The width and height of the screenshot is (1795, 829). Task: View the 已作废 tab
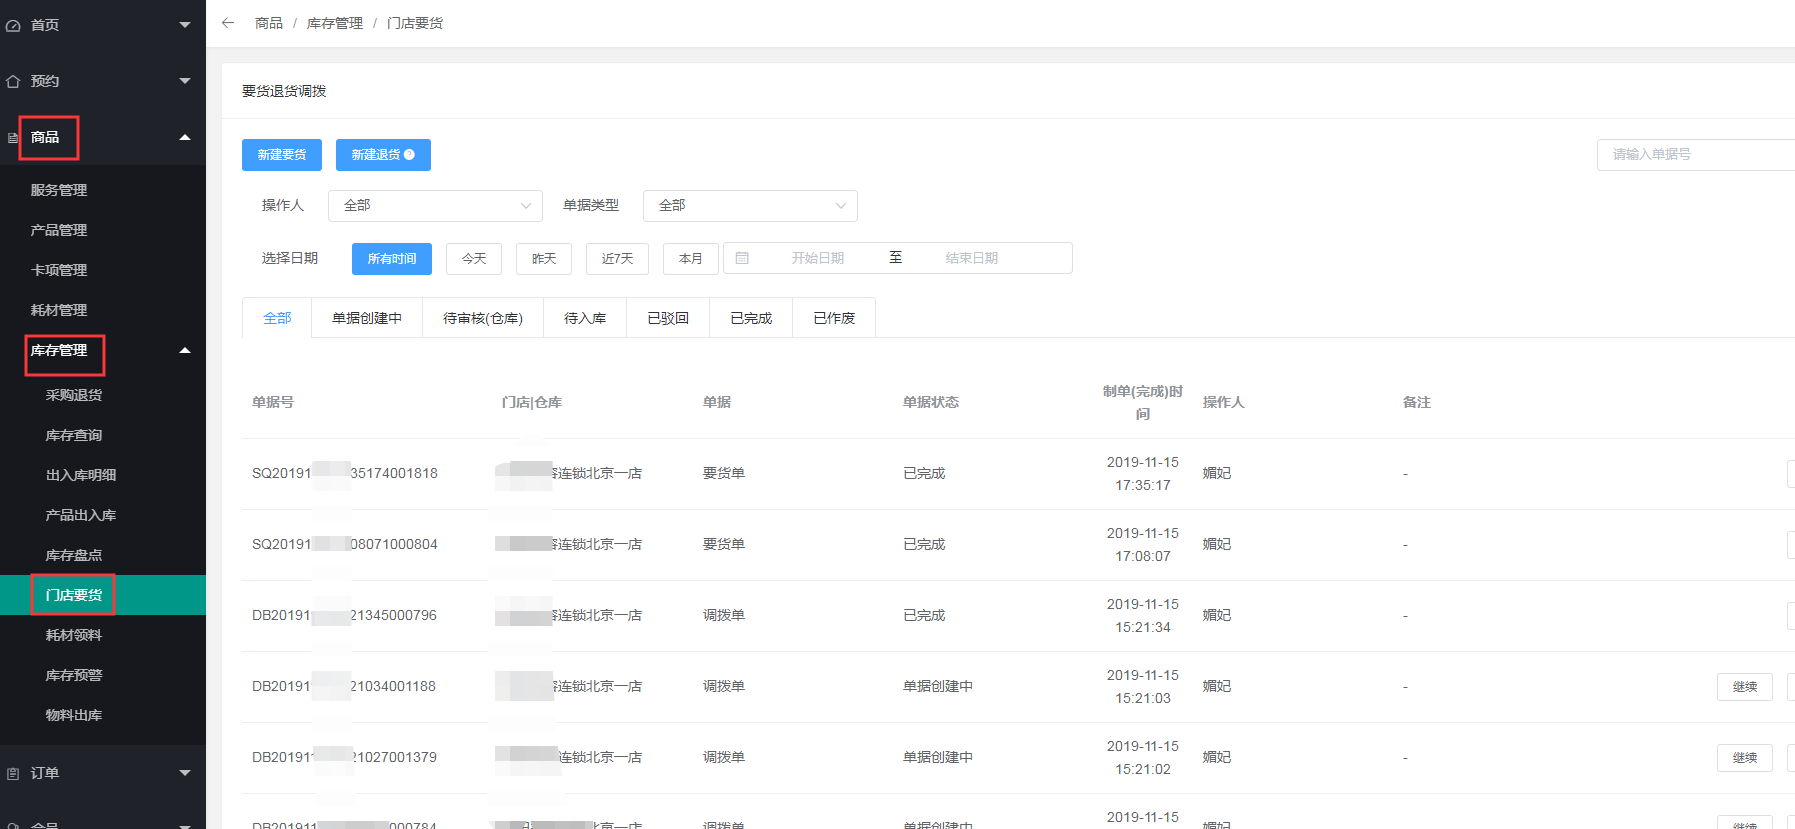tap(834, 318)
